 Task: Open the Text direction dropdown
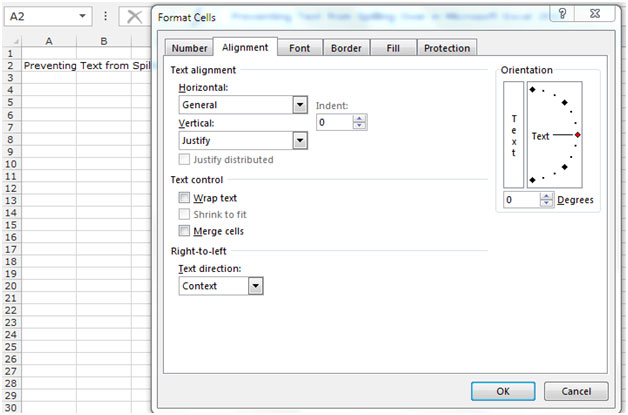(x=255, y=286)
